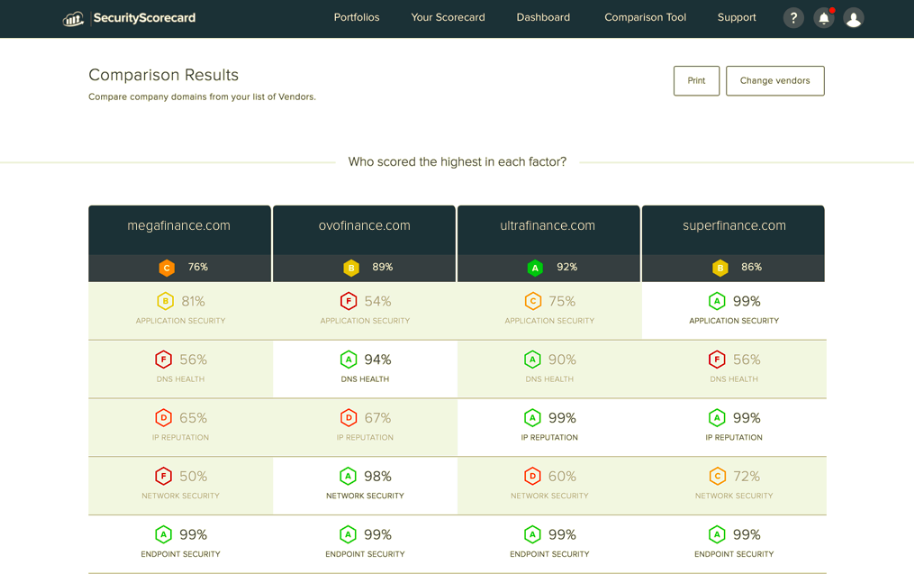Click megafinance IP Reputation D badge
This screenshot has width=914, height=581.
click(163, 418)
